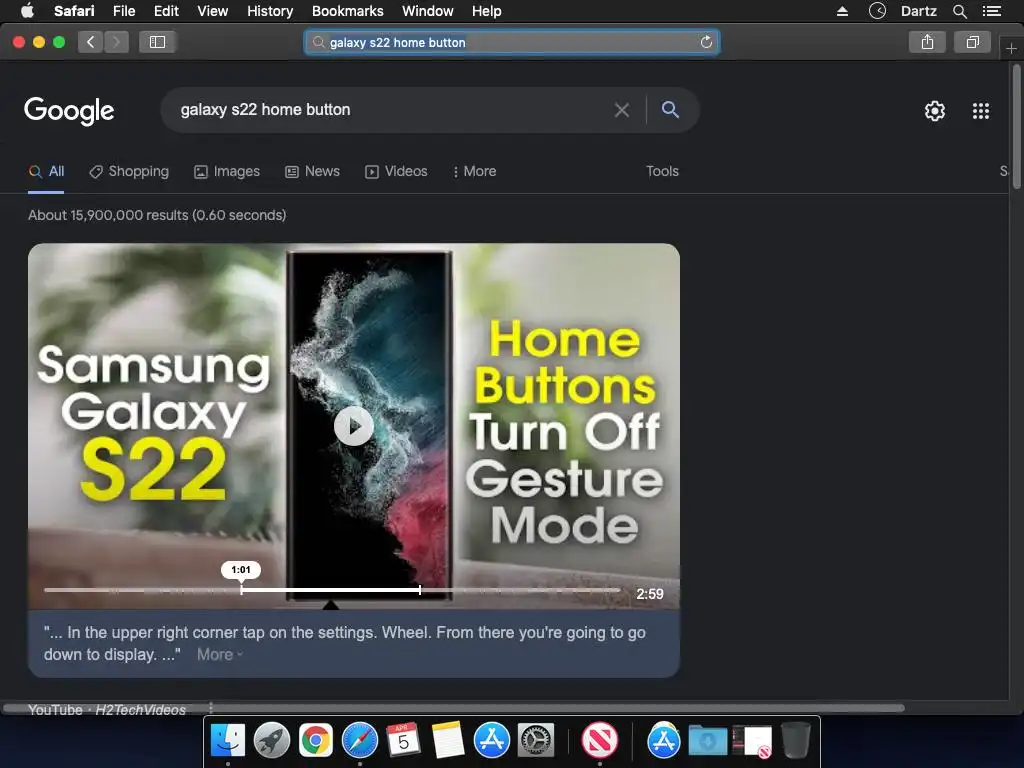Clear the Google search box

[x=622, y=110]
